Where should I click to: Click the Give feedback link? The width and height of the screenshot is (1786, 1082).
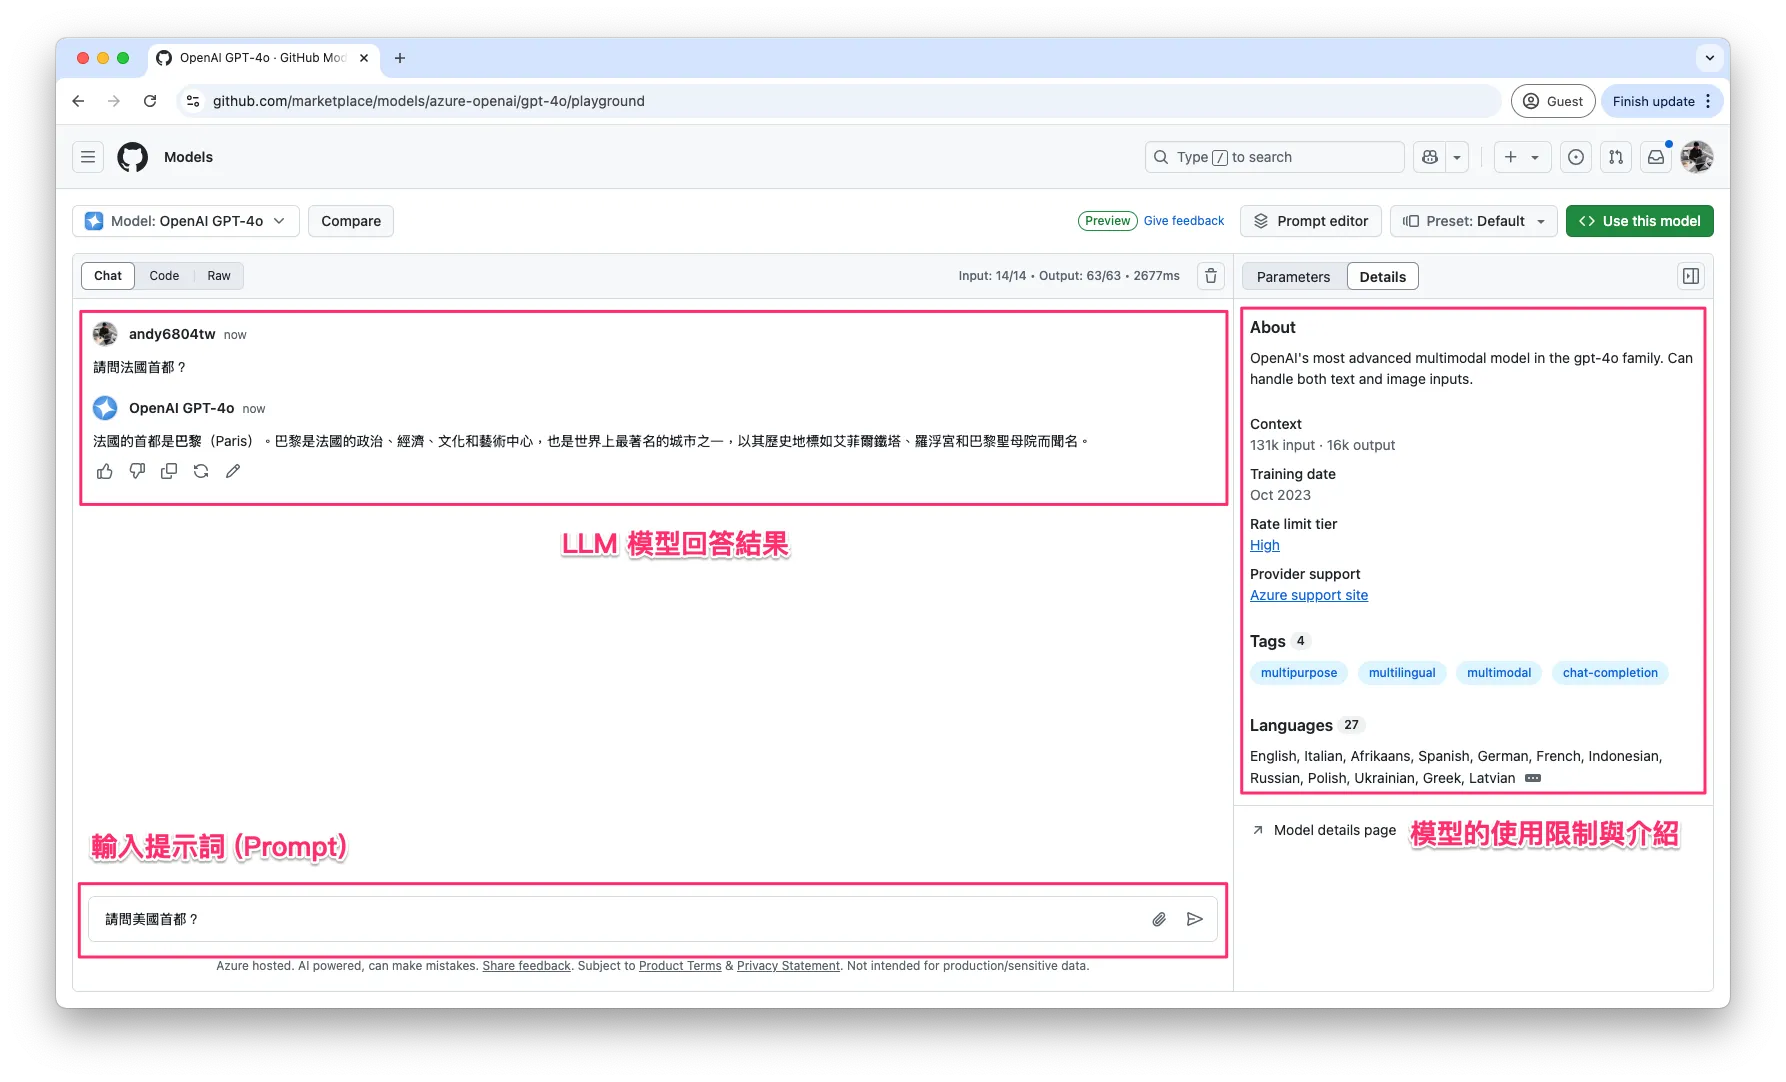click(x=1184, y=221)
